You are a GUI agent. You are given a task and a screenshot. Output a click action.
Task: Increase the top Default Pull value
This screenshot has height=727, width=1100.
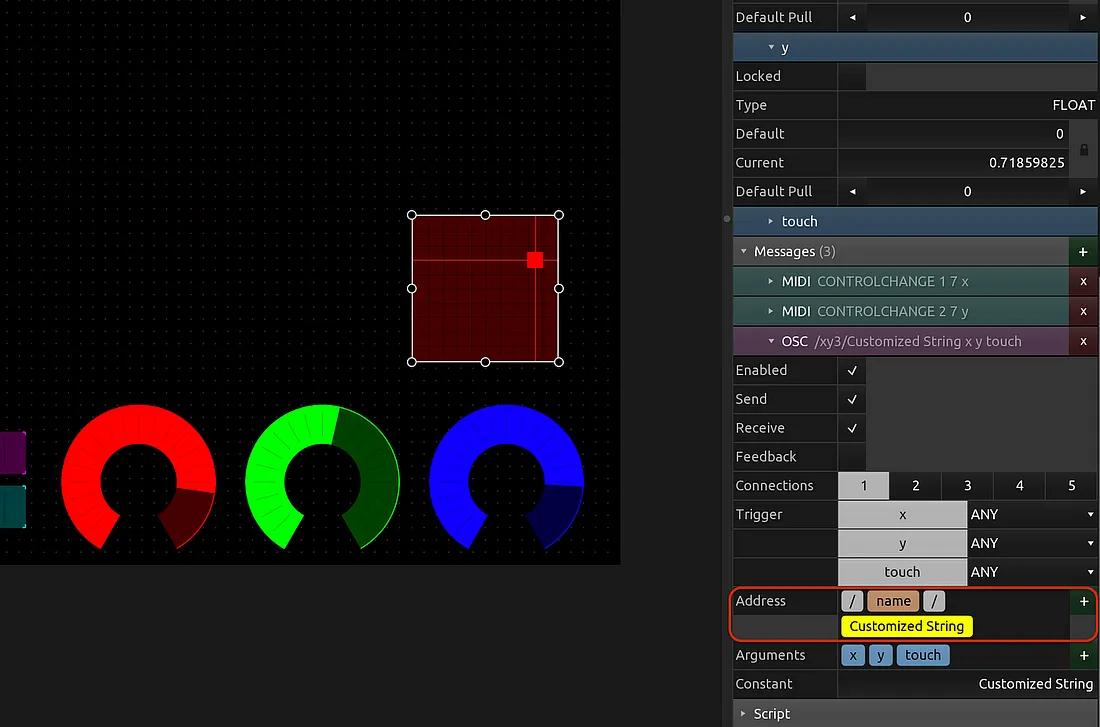tap(1083, 18)
